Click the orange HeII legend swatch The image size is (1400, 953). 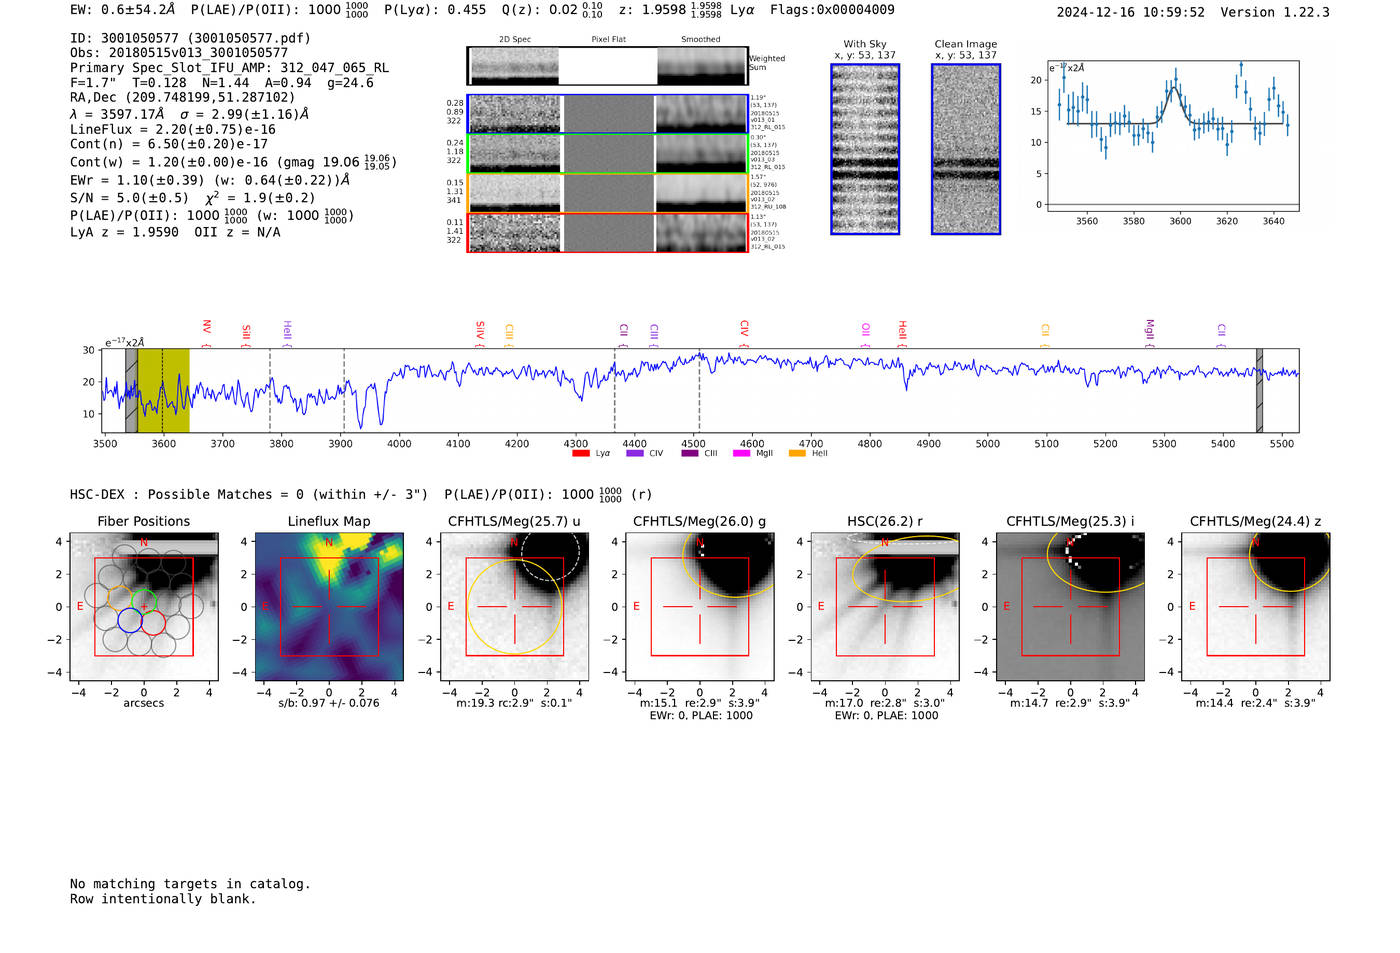(797, 454)
